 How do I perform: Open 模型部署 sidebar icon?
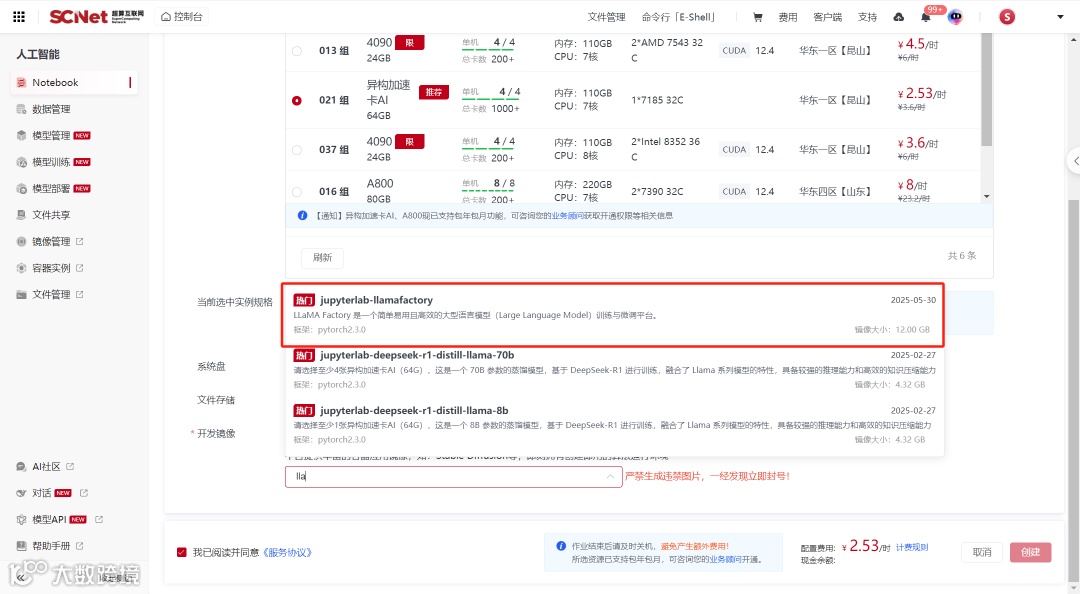tap(21, 188)
